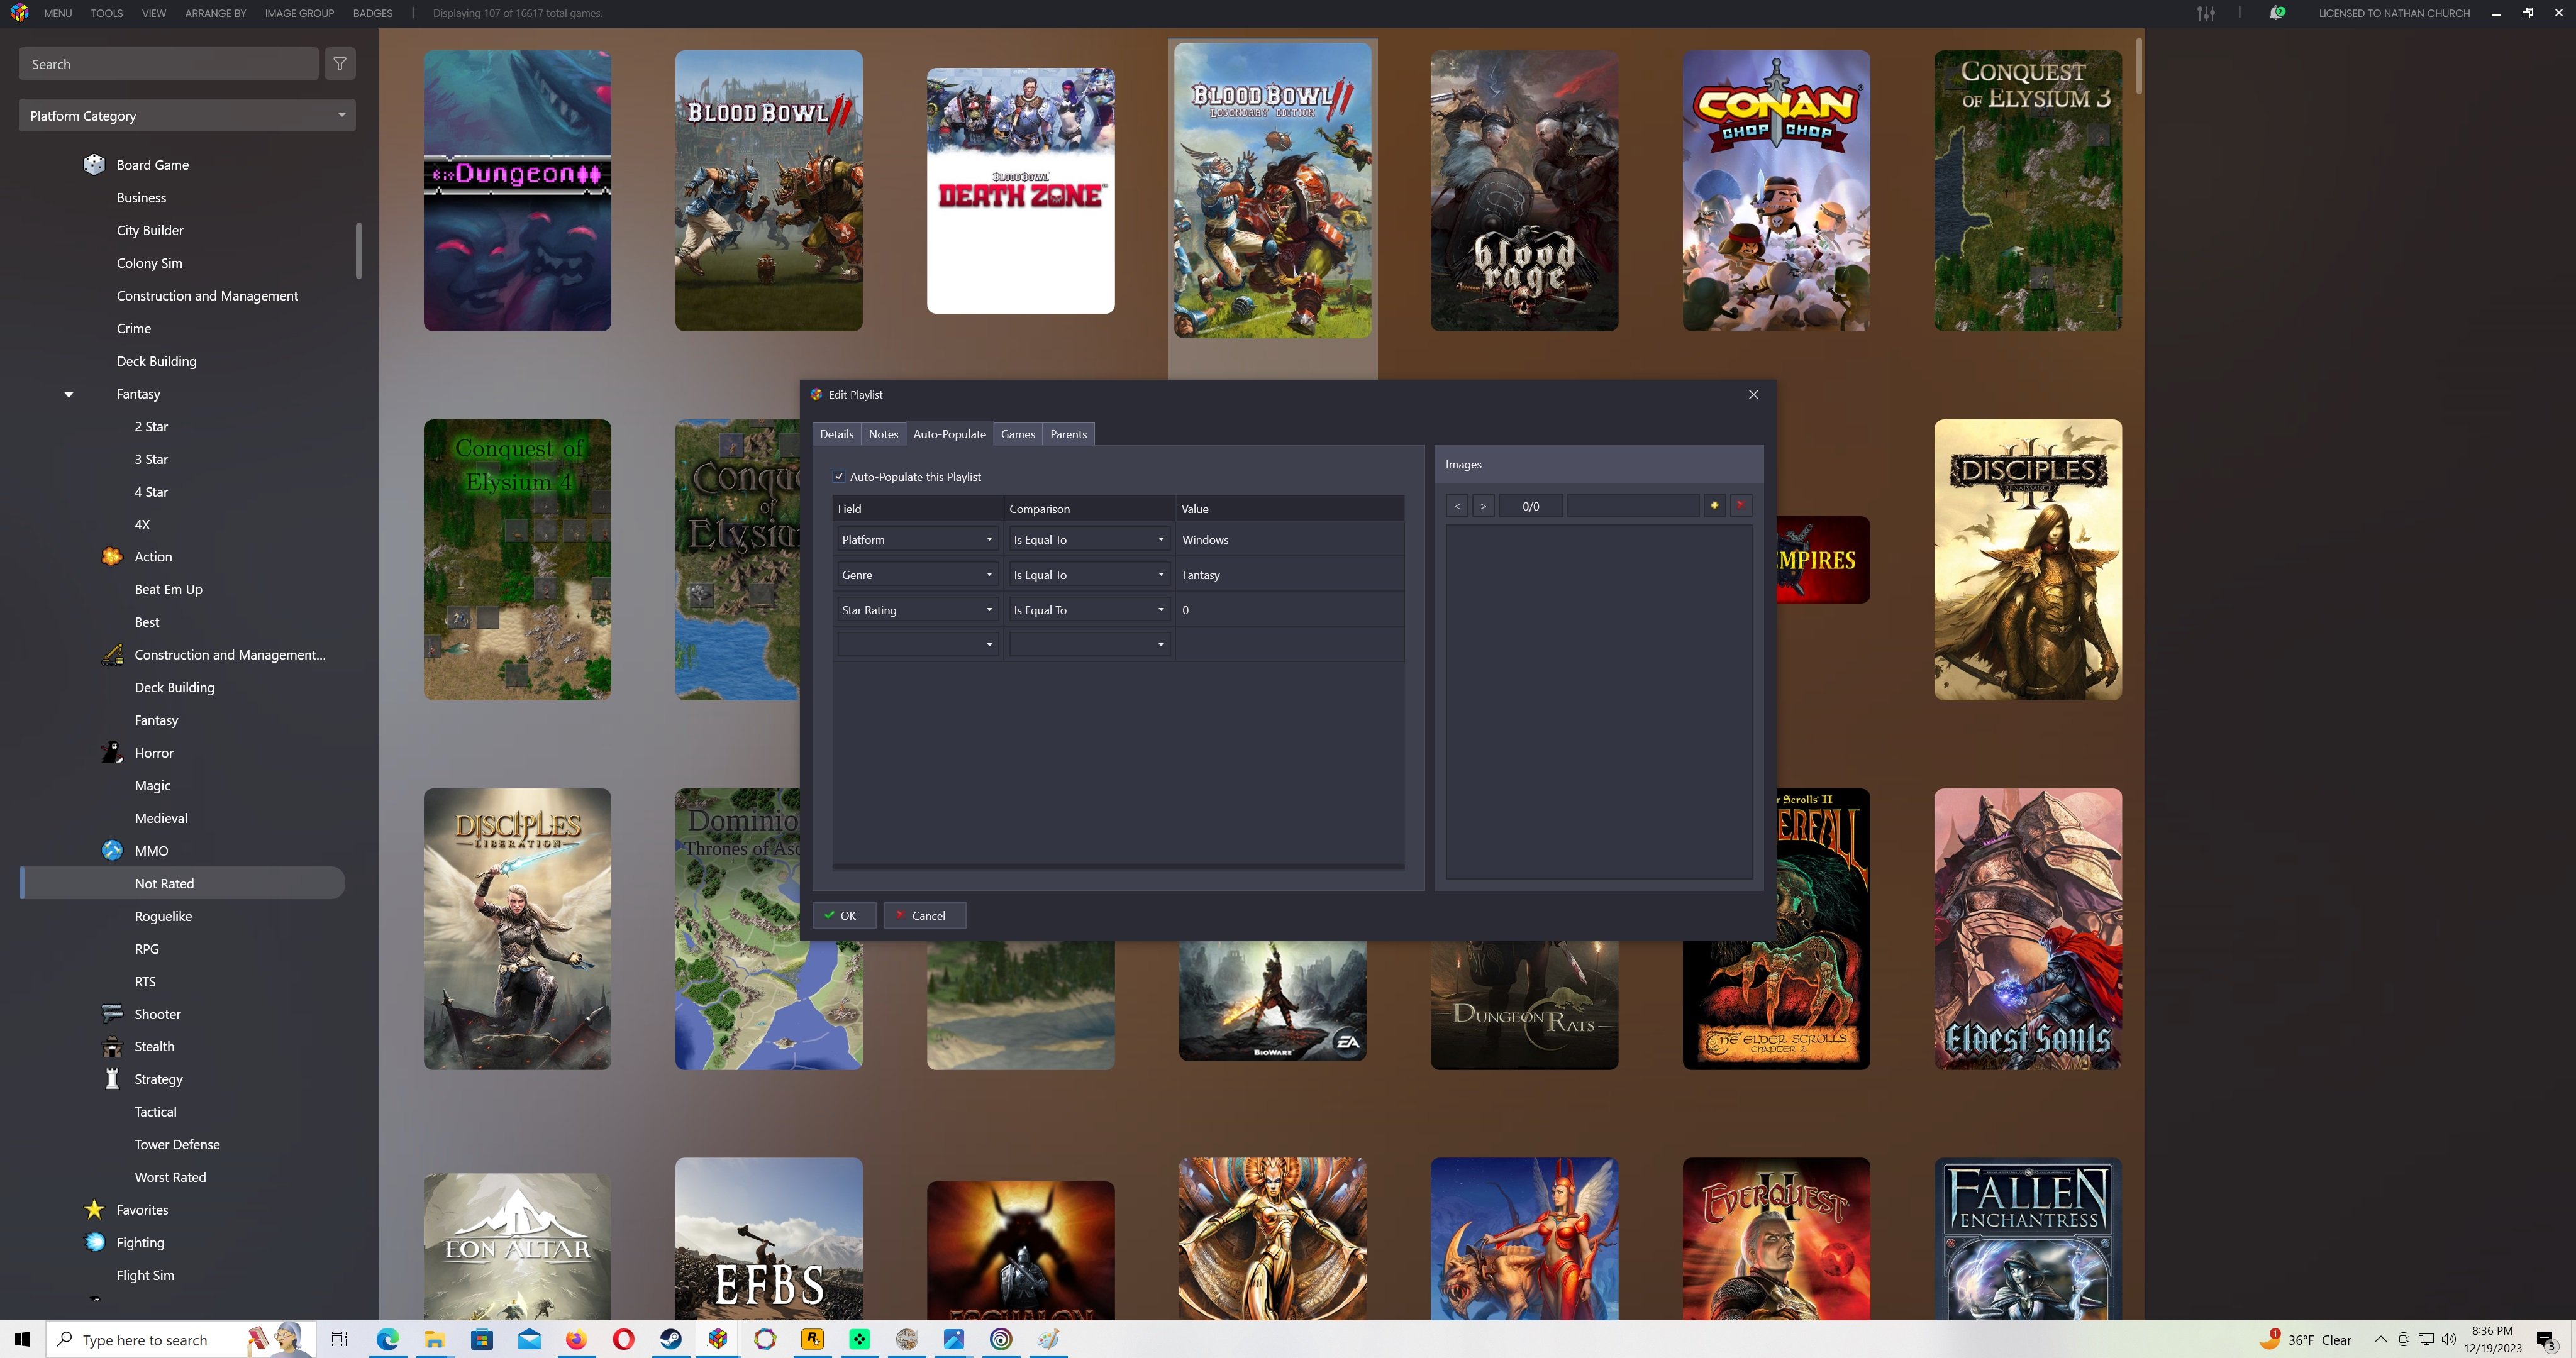The width and height of the screenshot is (2576, 1358).
Task: Open Microsoft Edge from the taskbar
Action: tap(387, 1339)
